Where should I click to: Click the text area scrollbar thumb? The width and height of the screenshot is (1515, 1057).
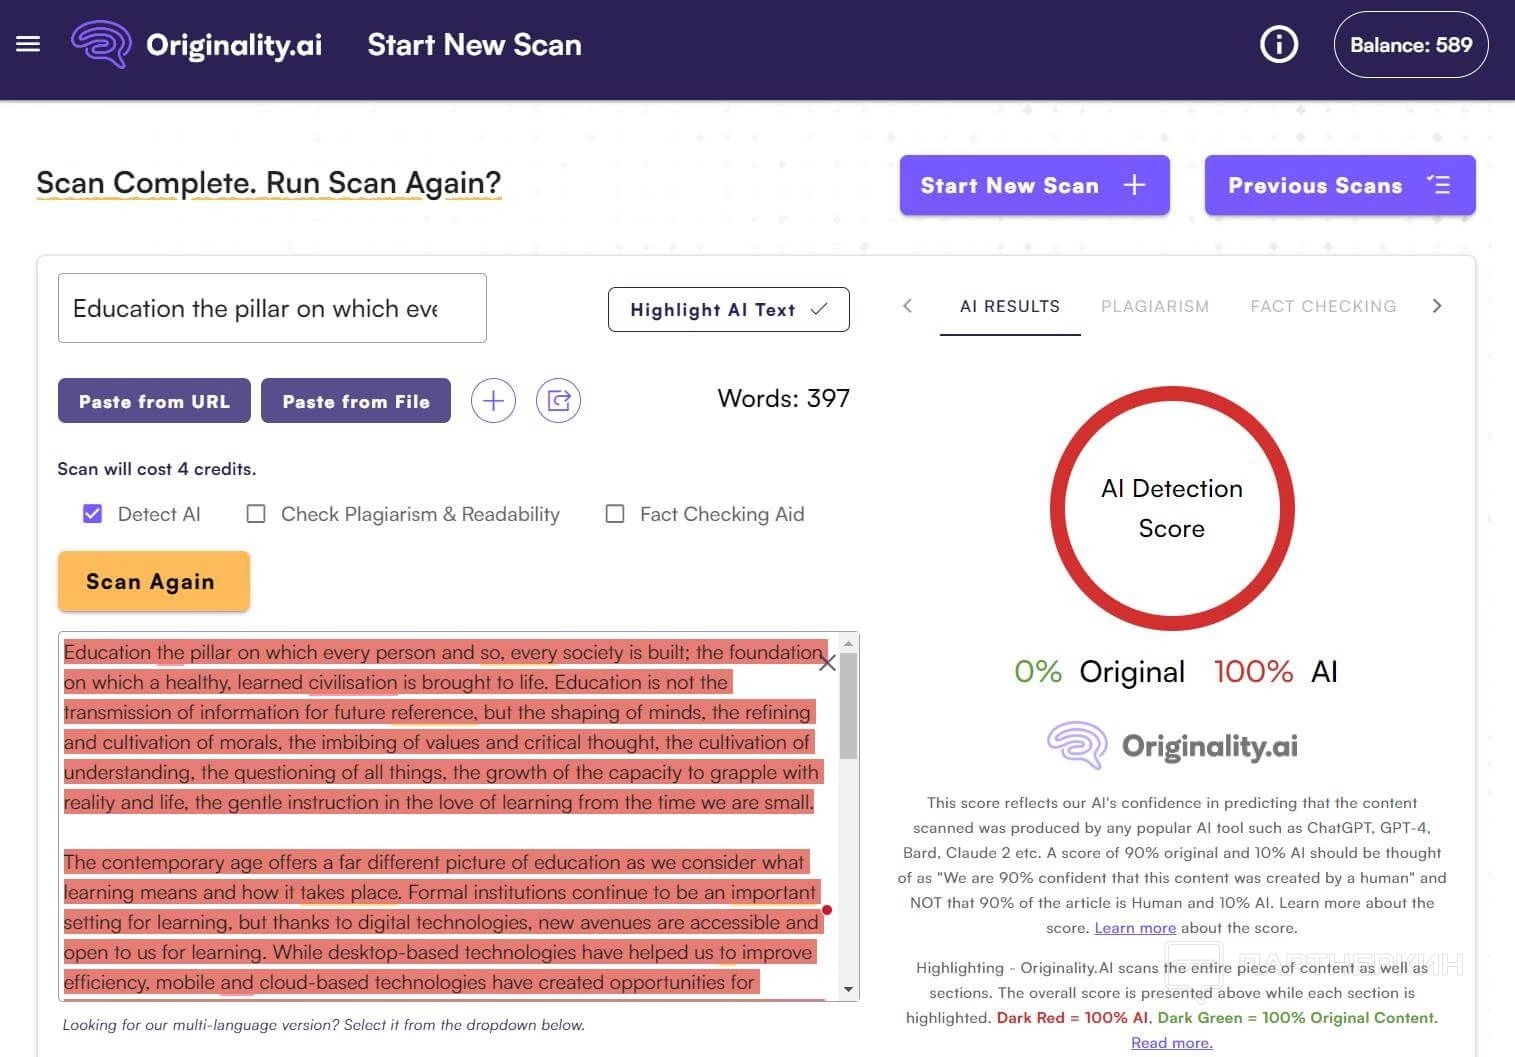coord(849,706)
